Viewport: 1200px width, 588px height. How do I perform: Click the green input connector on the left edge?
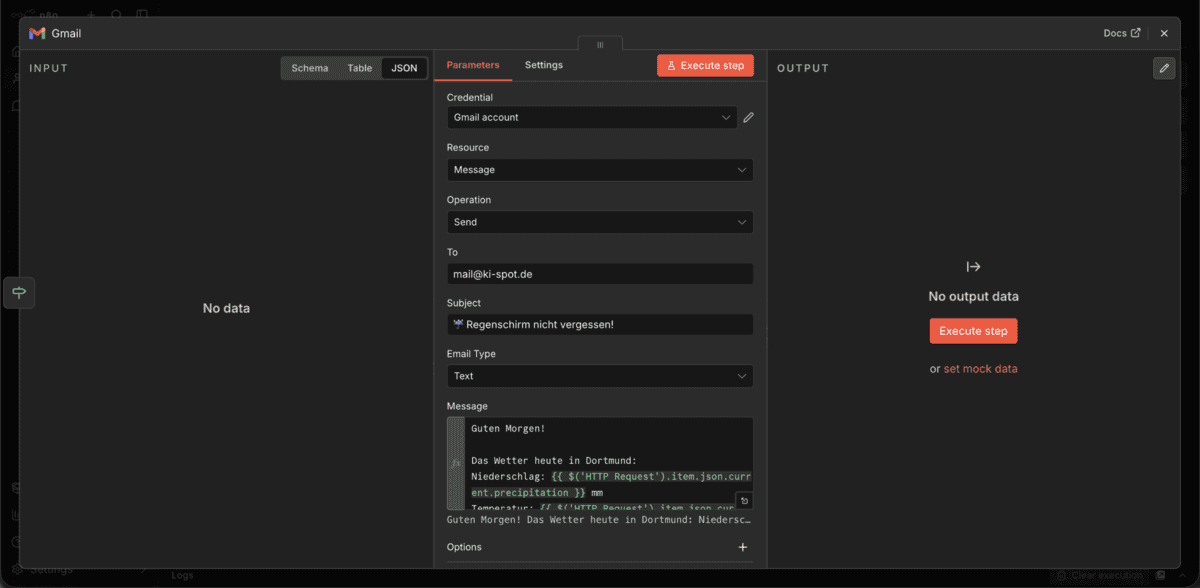19,292
